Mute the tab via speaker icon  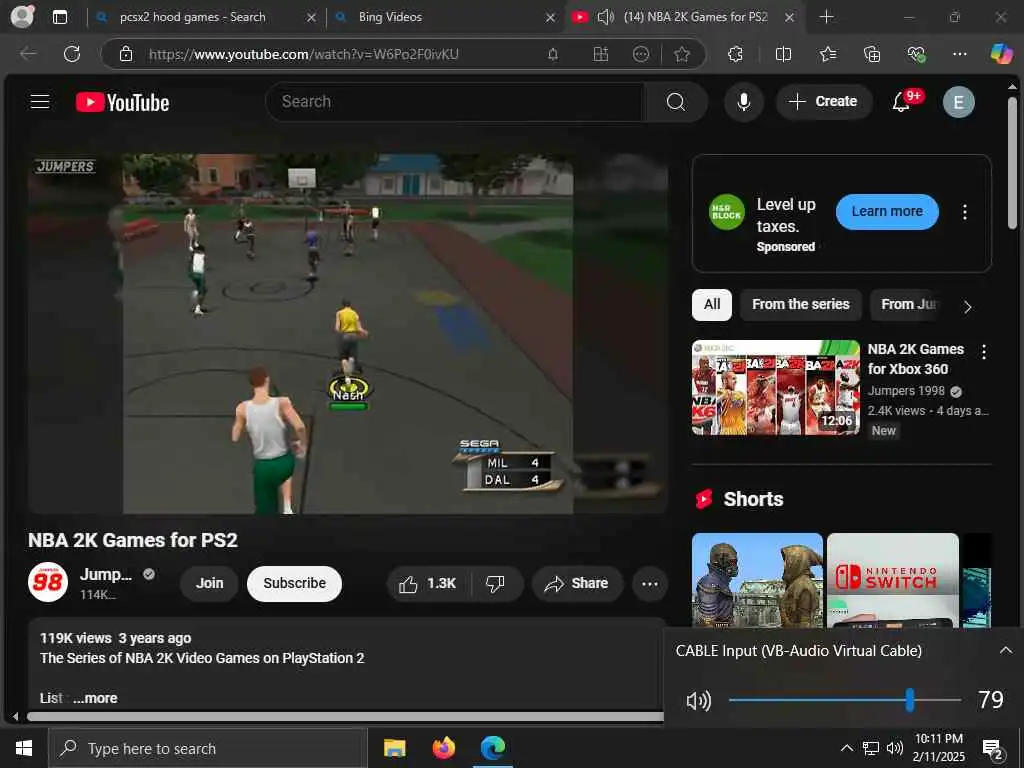point(605,17)
